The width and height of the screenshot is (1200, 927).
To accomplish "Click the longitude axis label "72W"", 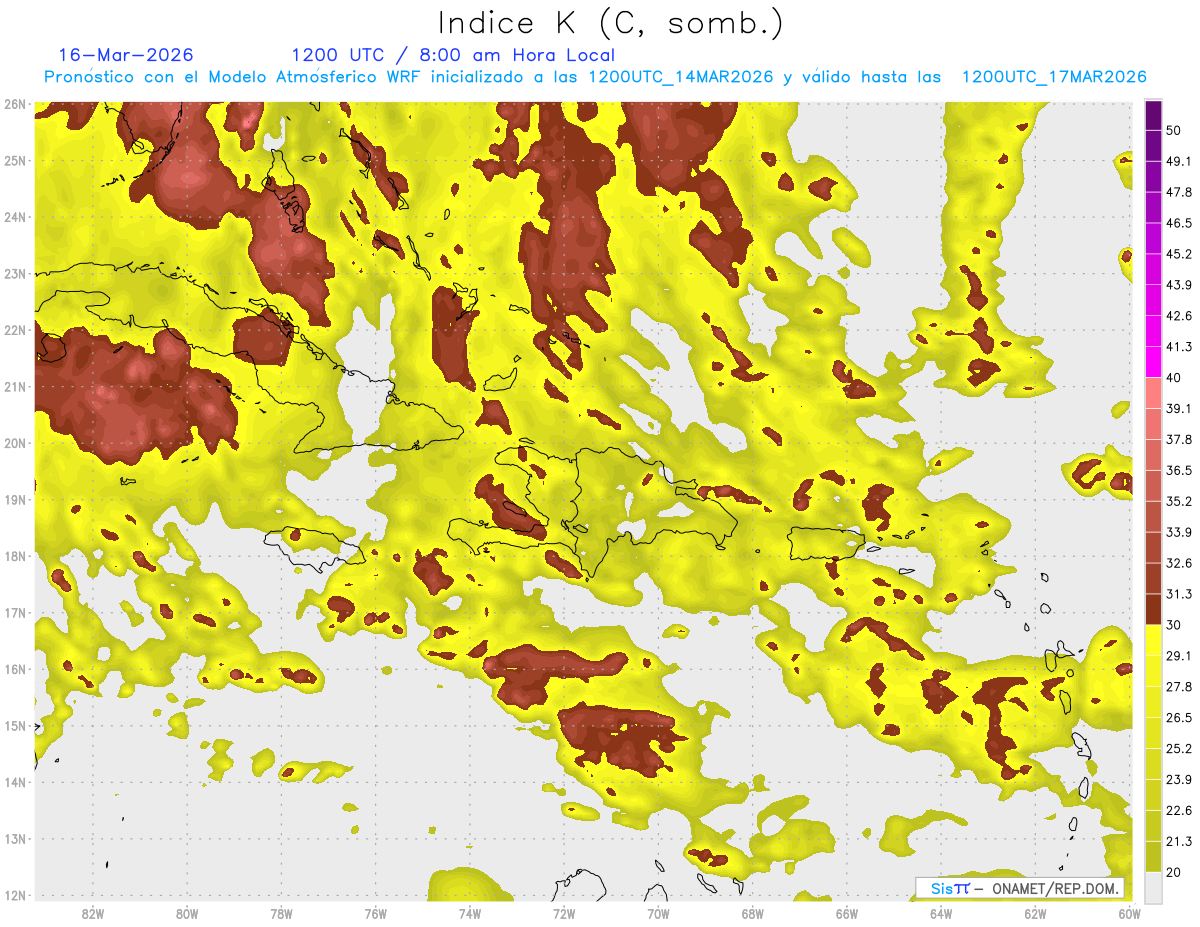I will pos(564,914).
